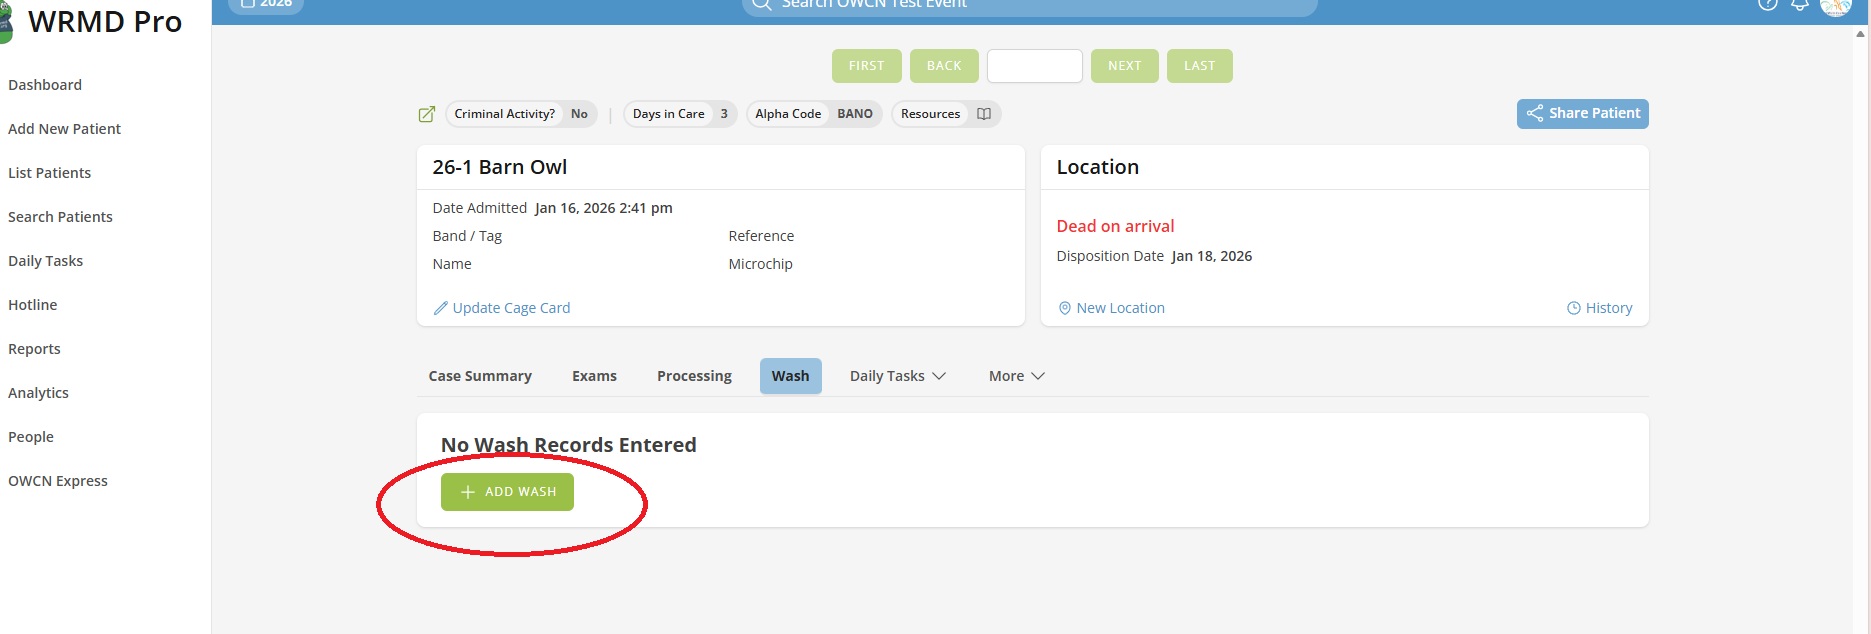
Task: Click the Share Patient button
Action: (x=1582, y=114)
